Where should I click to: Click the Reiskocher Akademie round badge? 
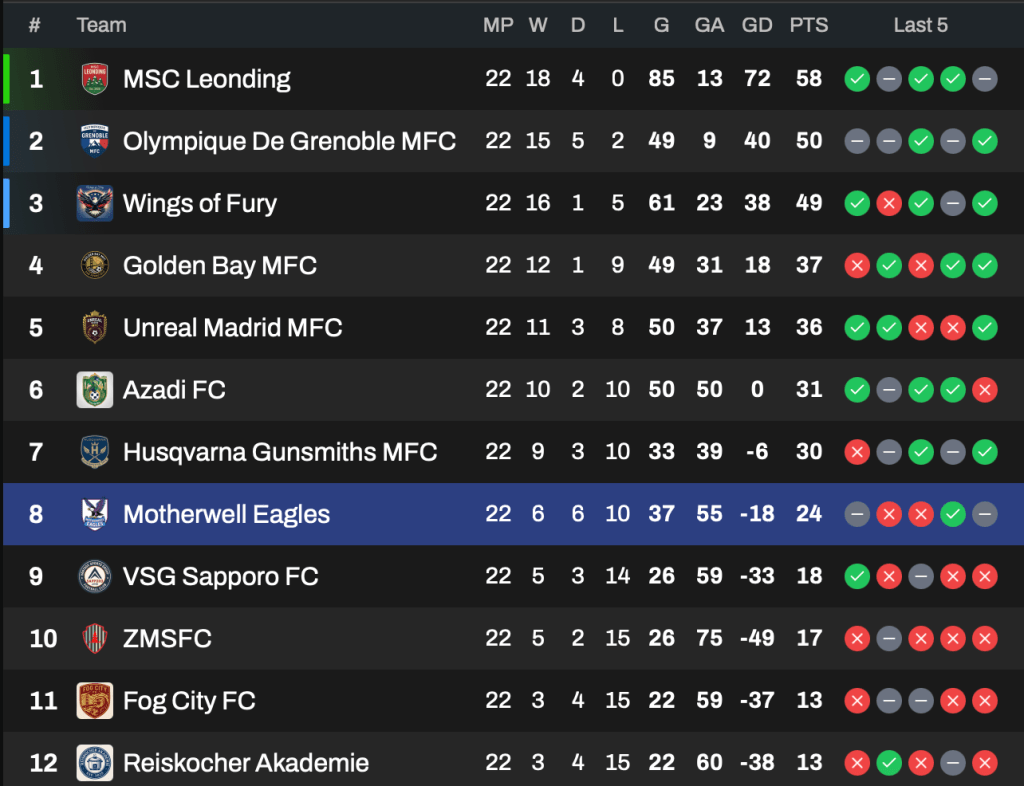pos(95,762)
